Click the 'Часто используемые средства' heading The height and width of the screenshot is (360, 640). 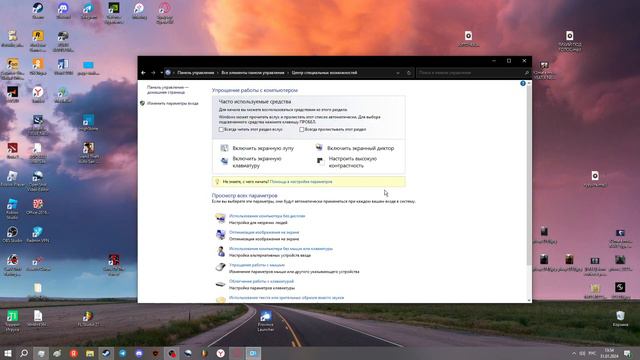[255, 101]
